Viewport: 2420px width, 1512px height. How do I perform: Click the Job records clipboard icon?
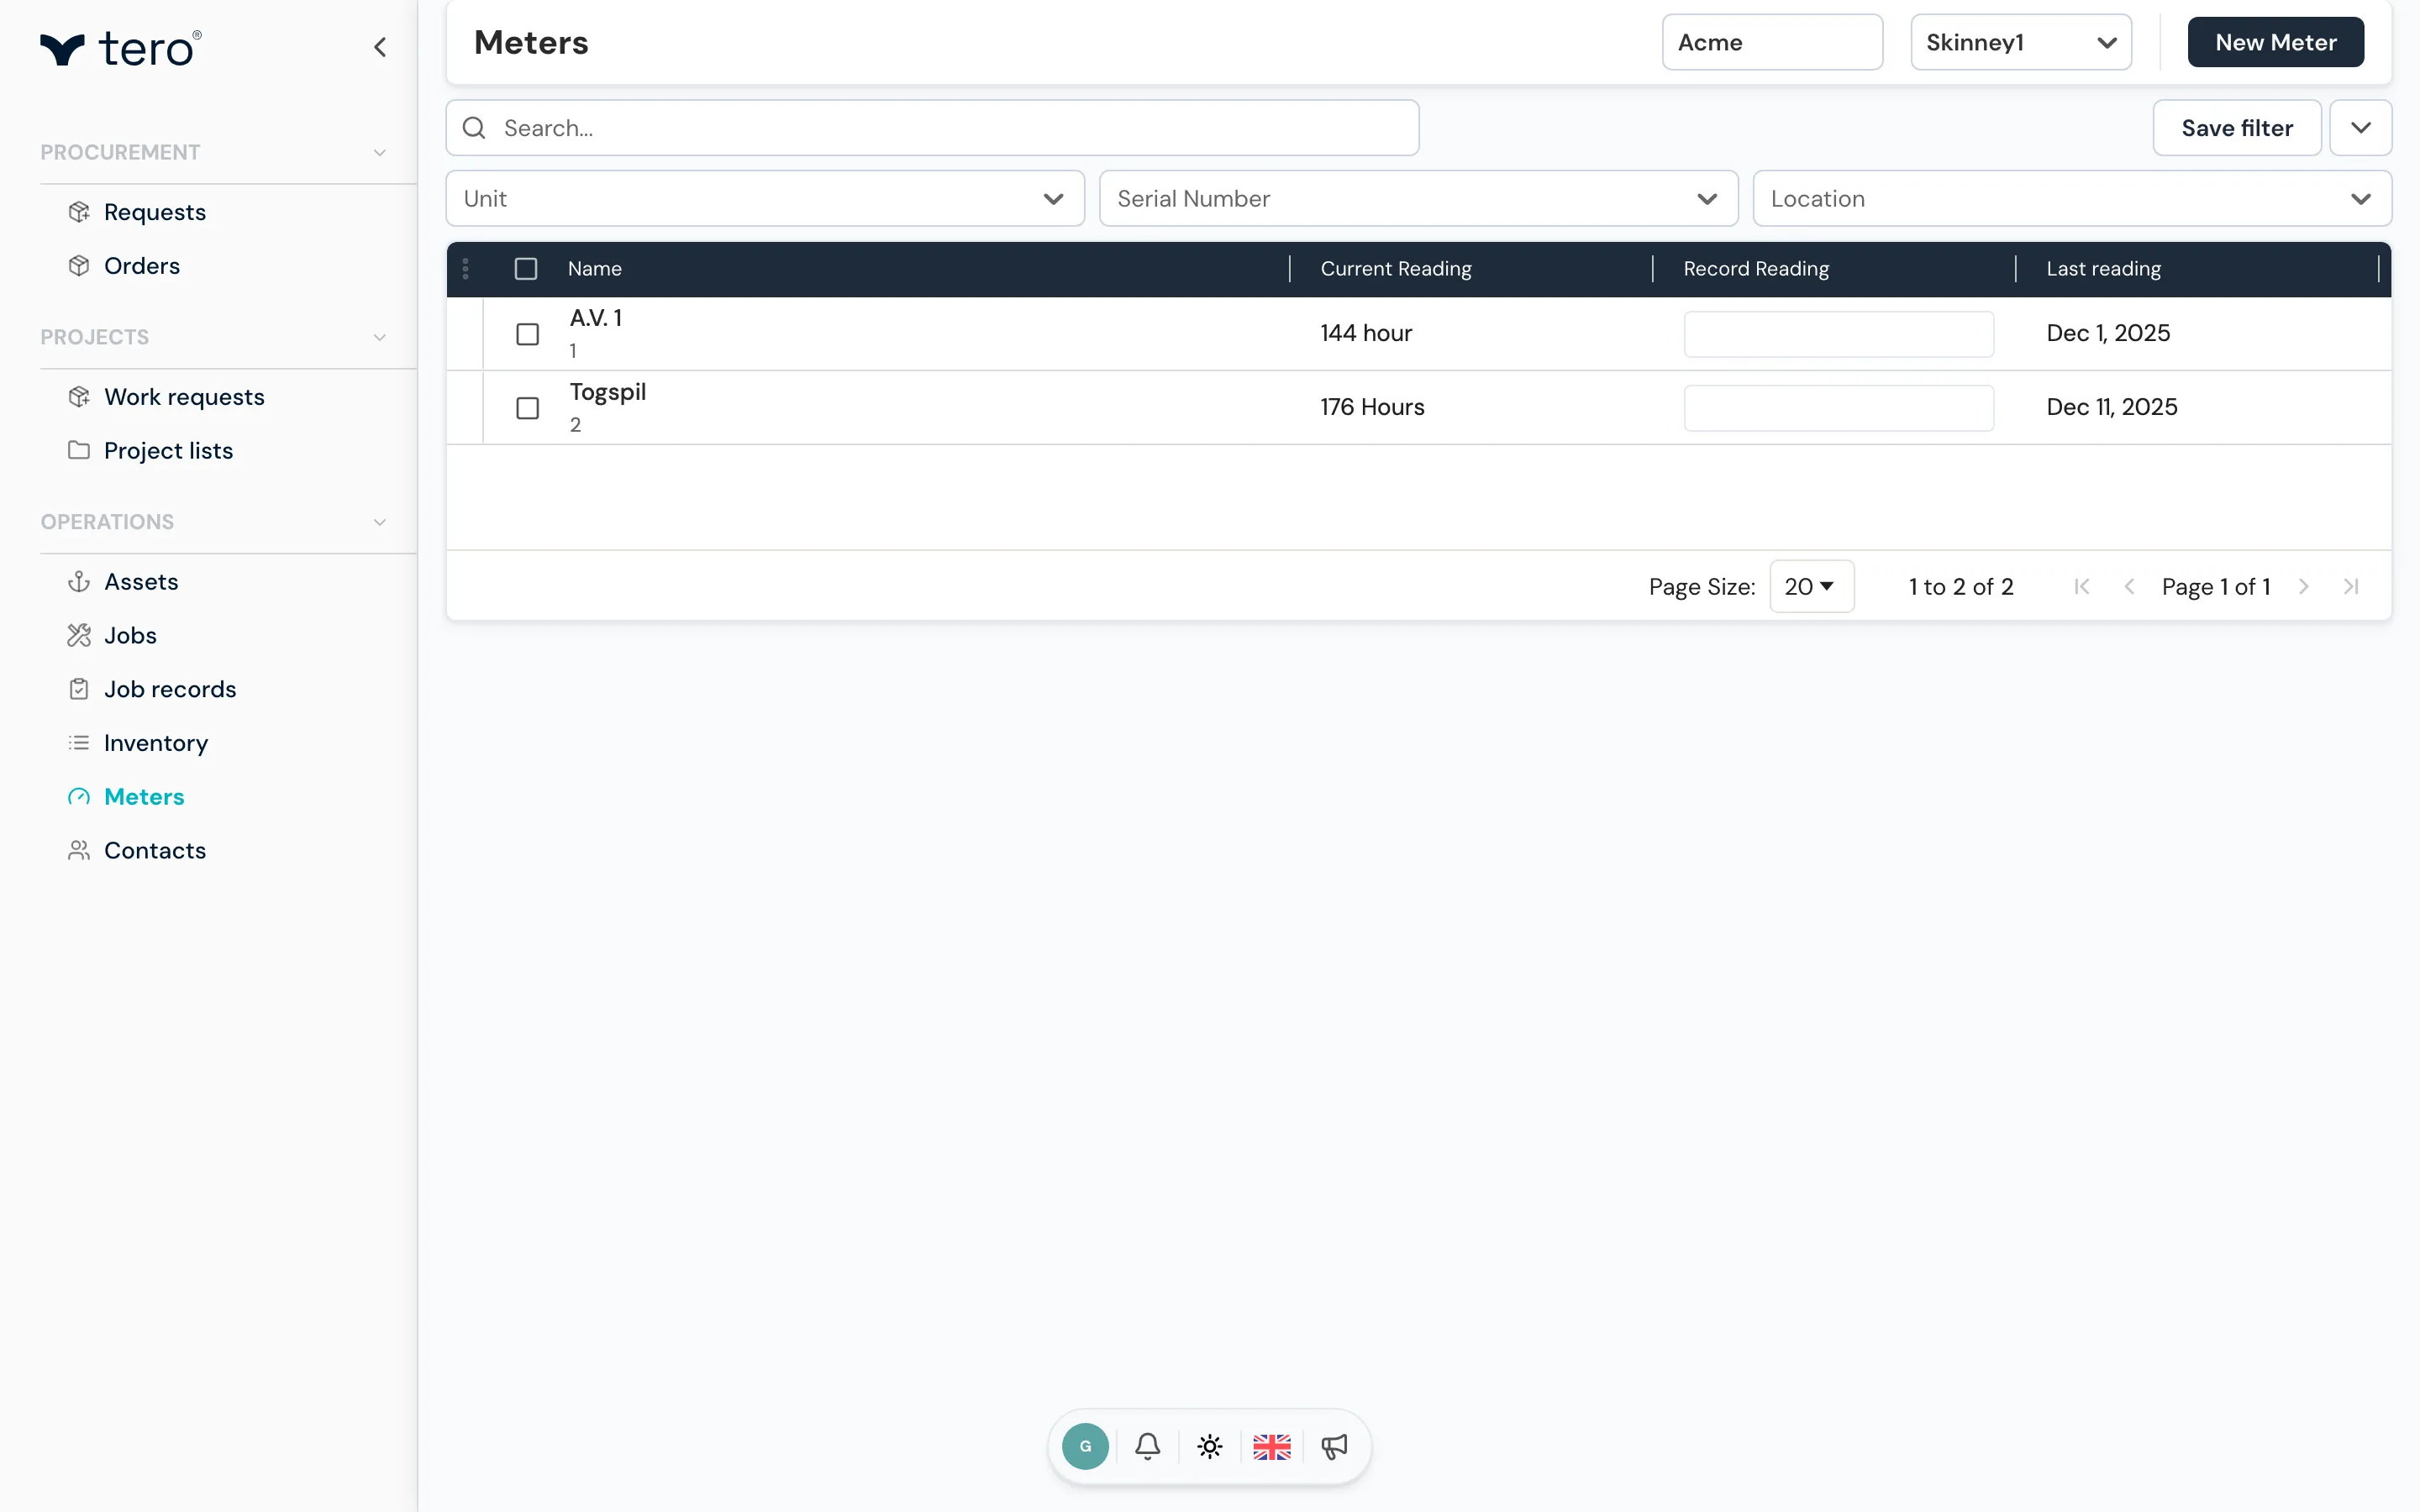point(79,689)
